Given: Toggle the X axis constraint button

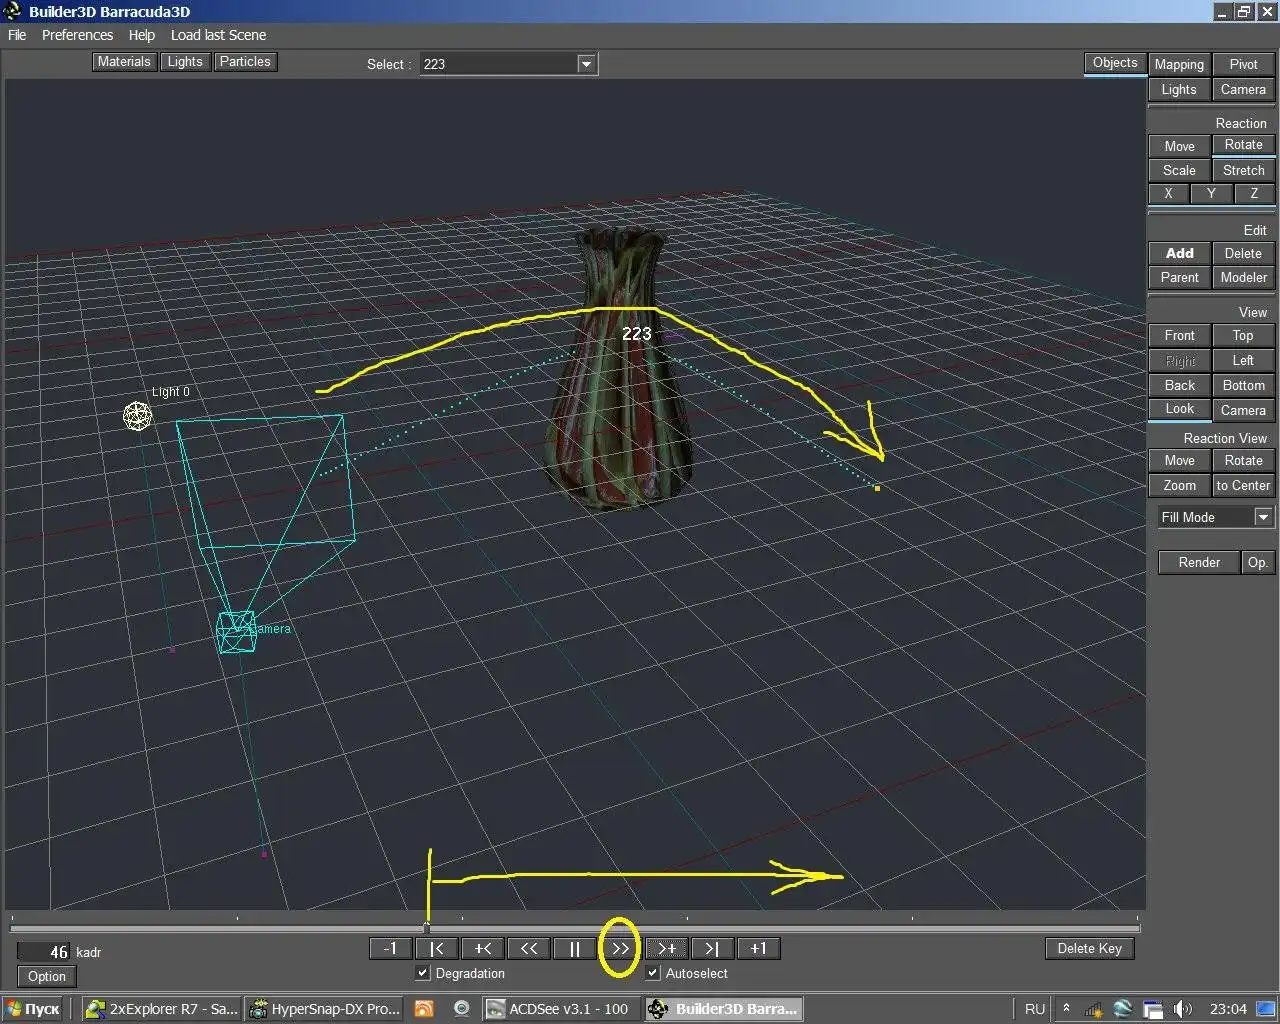Looking at the screenshot, I should click(x=1168, y=194).
